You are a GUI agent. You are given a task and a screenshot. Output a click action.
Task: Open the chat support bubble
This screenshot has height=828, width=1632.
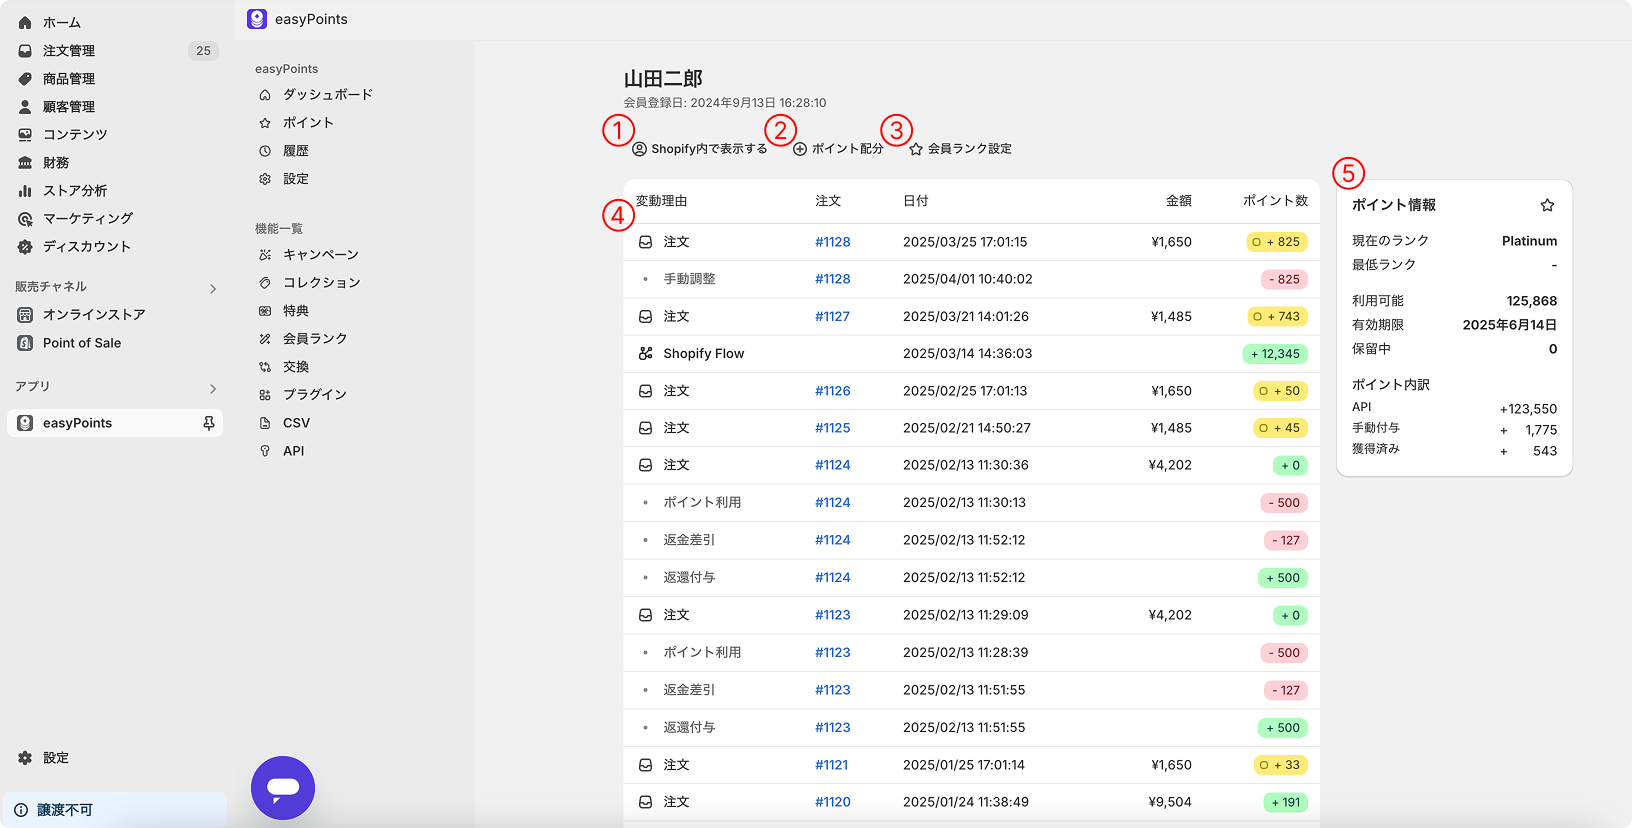[x=283, y=788]
